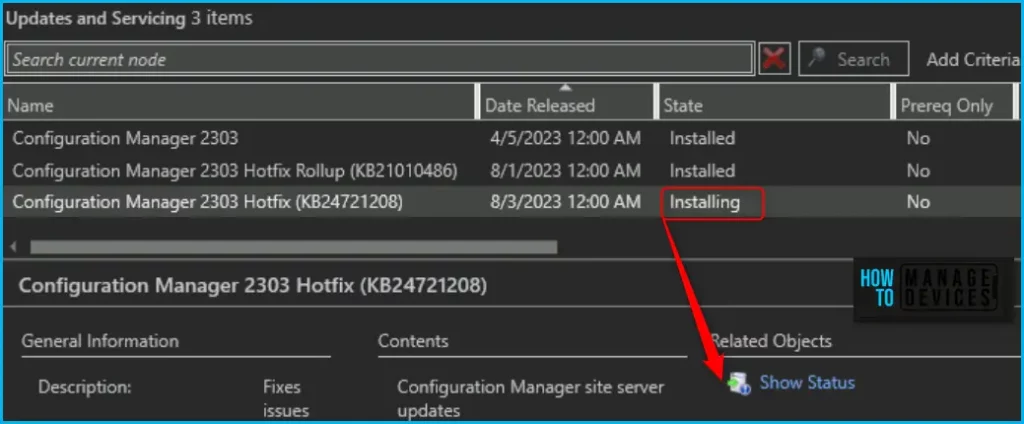Click Configuration Manager site server updates text
This screenshot has height=424, width=1024.
(x=530, y=399)
